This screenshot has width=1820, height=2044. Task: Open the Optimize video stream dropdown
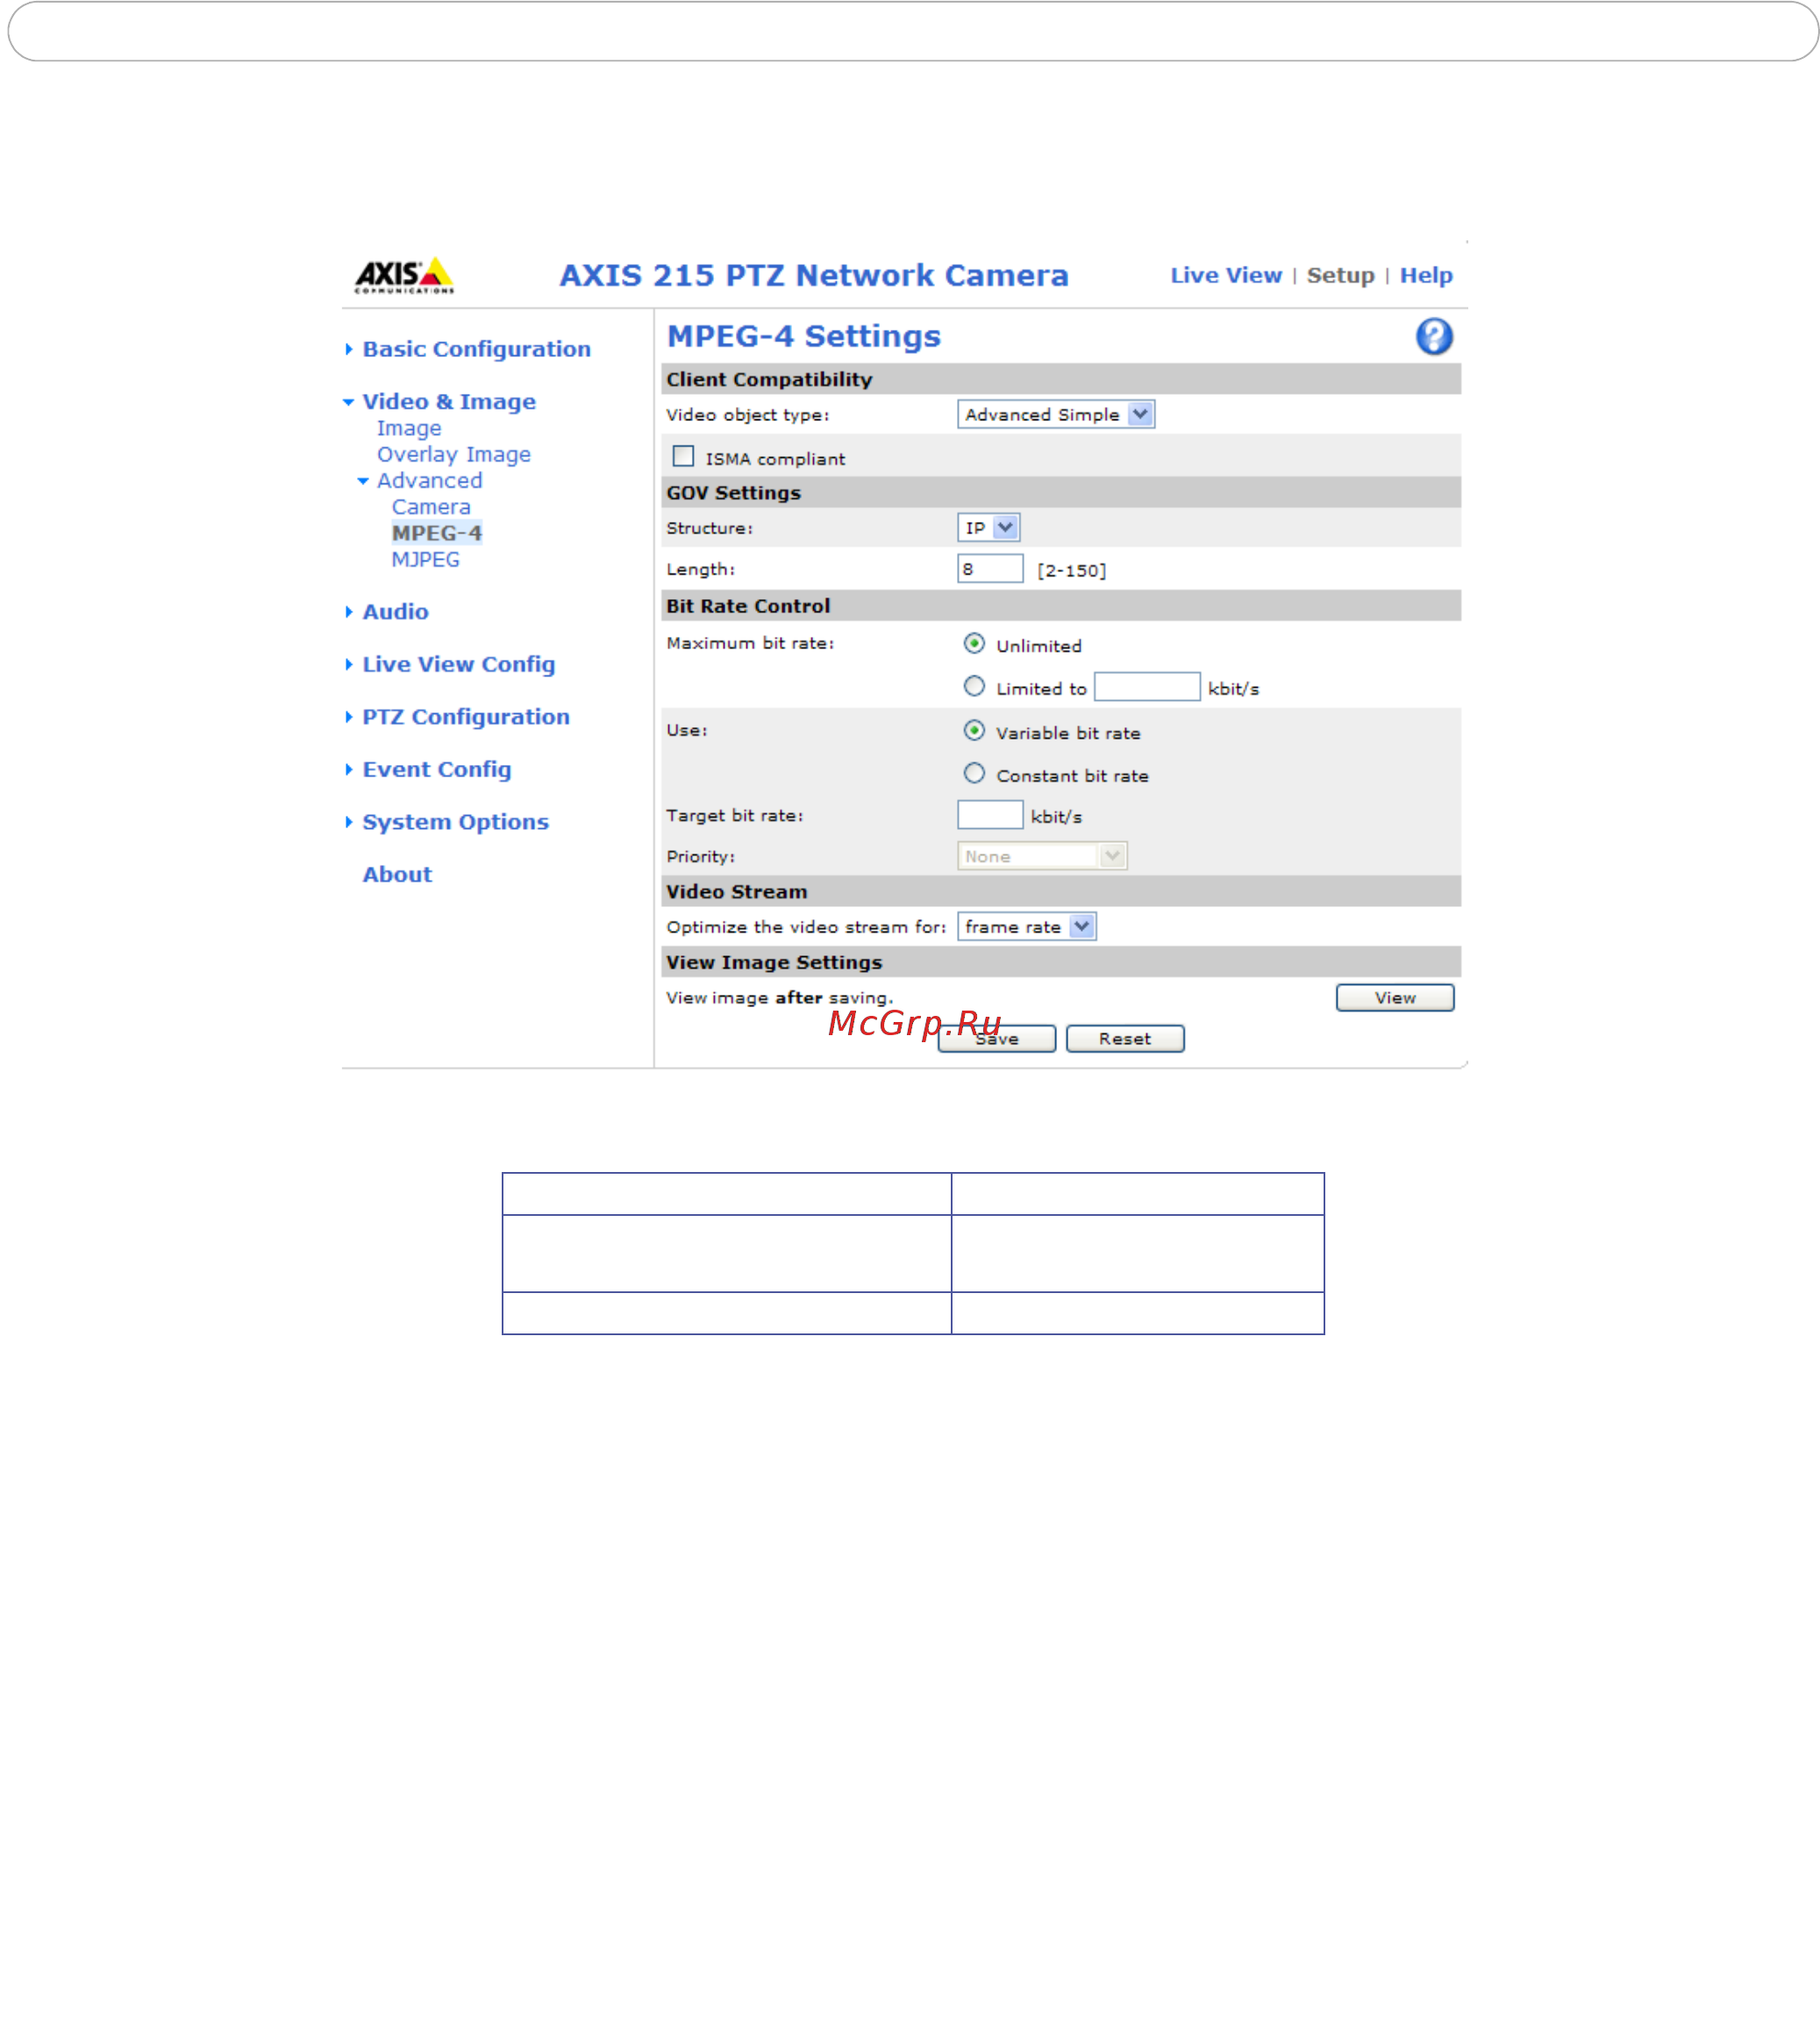(x=1026, y=926)
